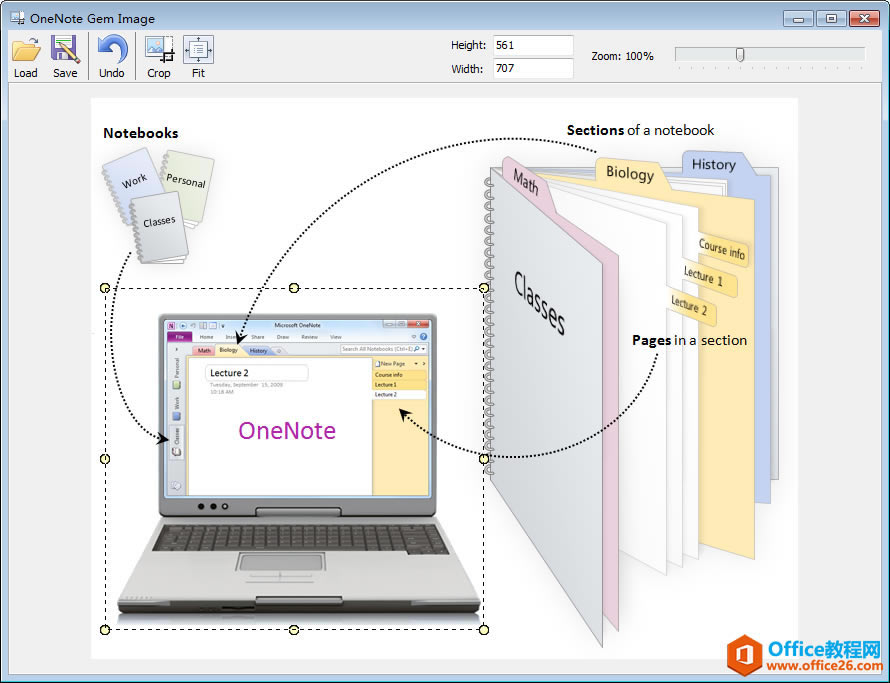This screenshot has width=890, height=683.
Task: Click the 'Sections of a notebook' caption
Action: tap(640, 130)
